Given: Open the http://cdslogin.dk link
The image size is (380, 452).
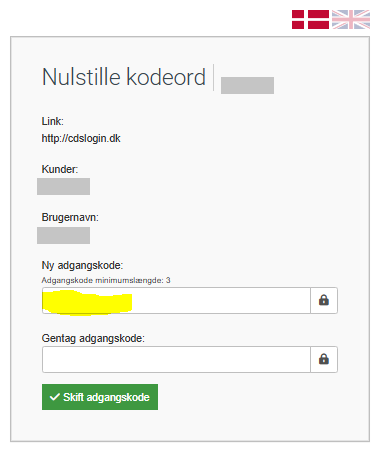Looking at the screenshot, I should click(x=81, y=138).
